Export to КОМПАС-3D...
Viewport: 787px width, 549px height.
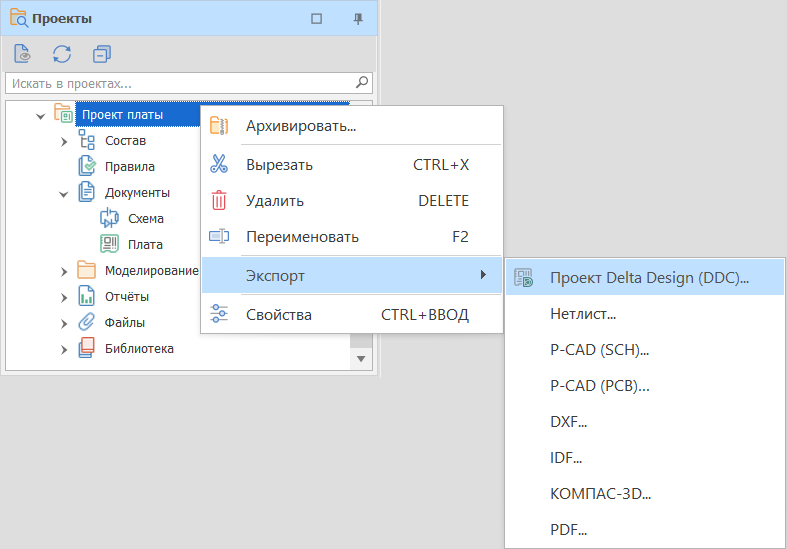(645, 494)
